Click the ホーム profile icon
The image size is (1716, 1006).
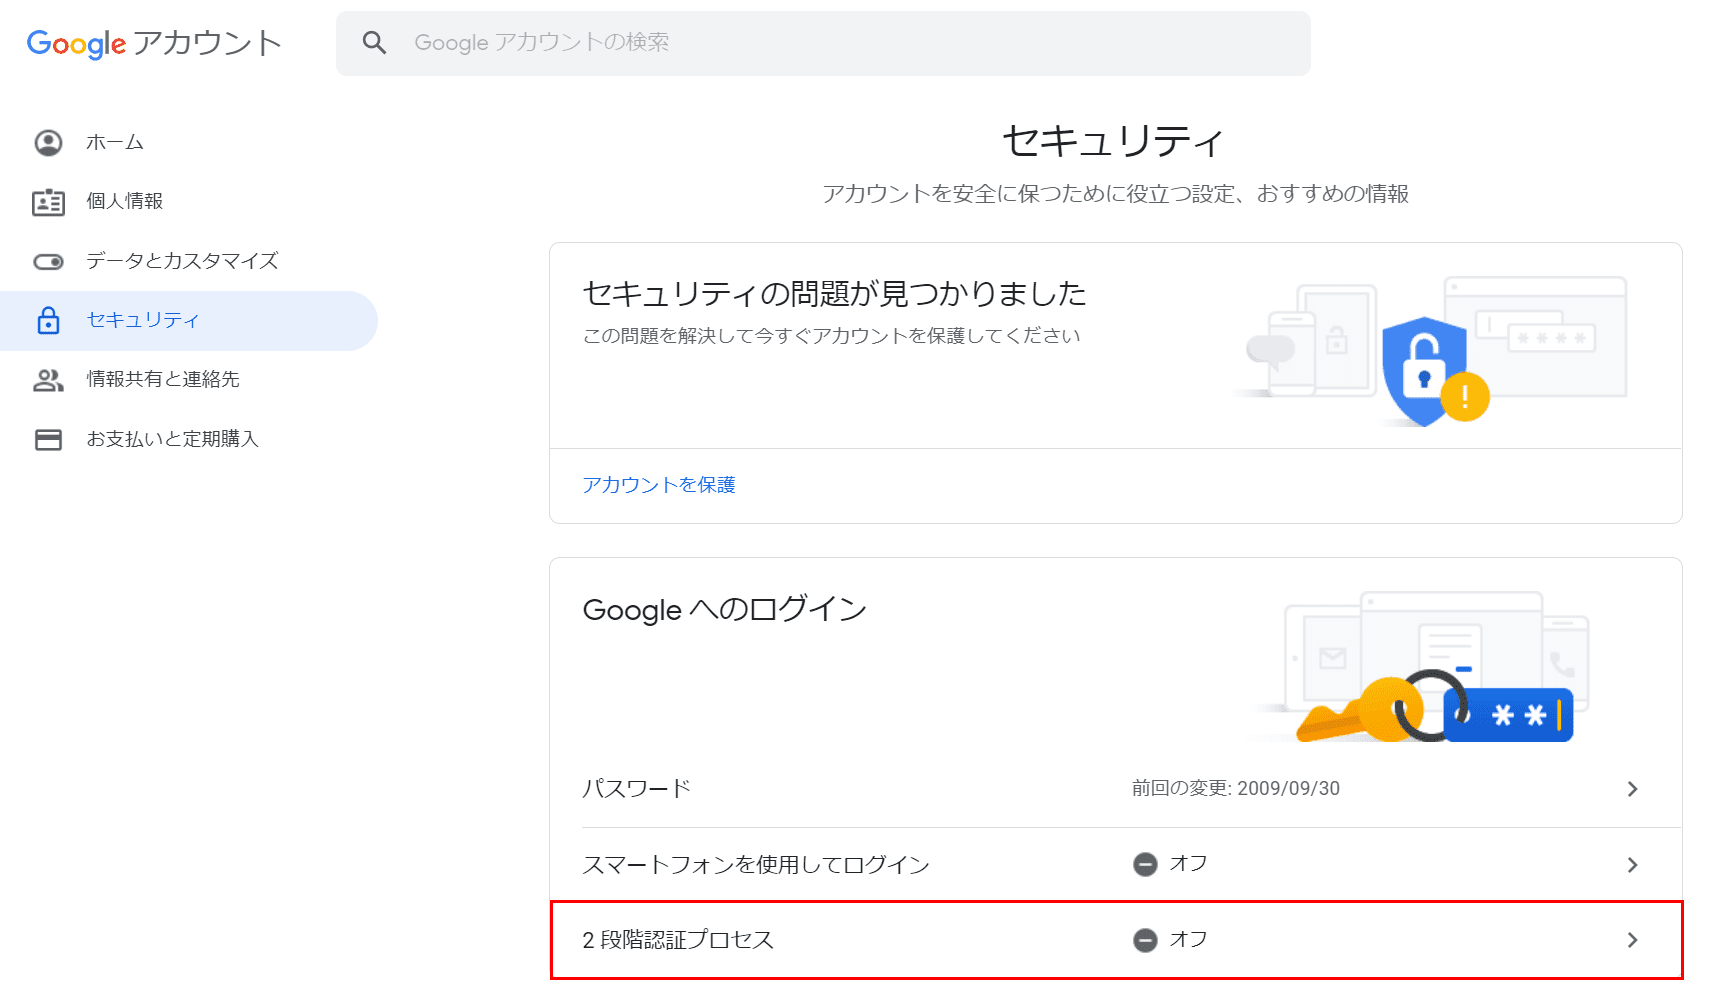click(x=48, y=143)
